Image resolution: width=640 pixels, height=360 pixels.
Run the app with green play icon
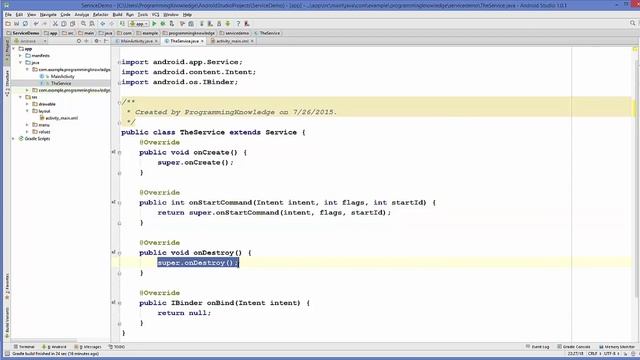154,24
